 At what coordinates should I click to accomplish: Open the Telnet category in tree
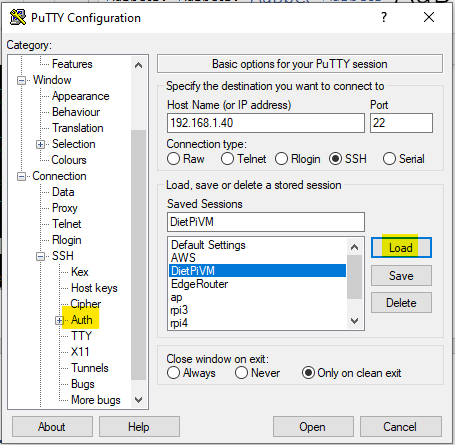(x=66, y=224)
